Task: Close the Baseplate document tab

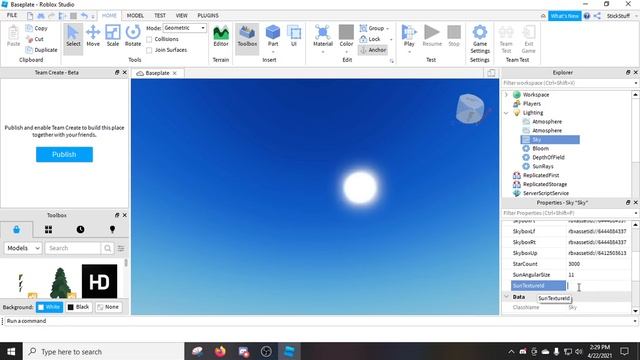Action: pyautogui.click(x=174, y=73)
